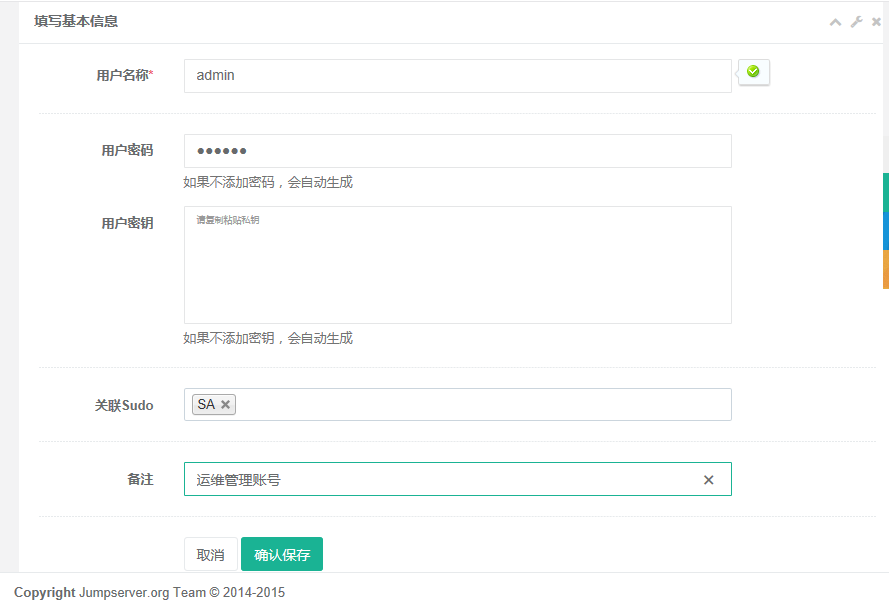
Task: Clear the 备注 field with X icon
Action: (708, 480)
